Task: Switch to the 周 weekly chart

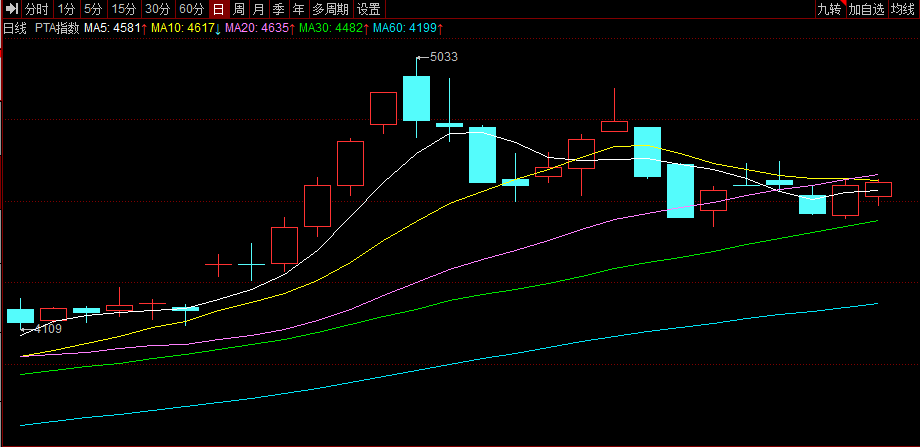Action: (x=239, y=9)
